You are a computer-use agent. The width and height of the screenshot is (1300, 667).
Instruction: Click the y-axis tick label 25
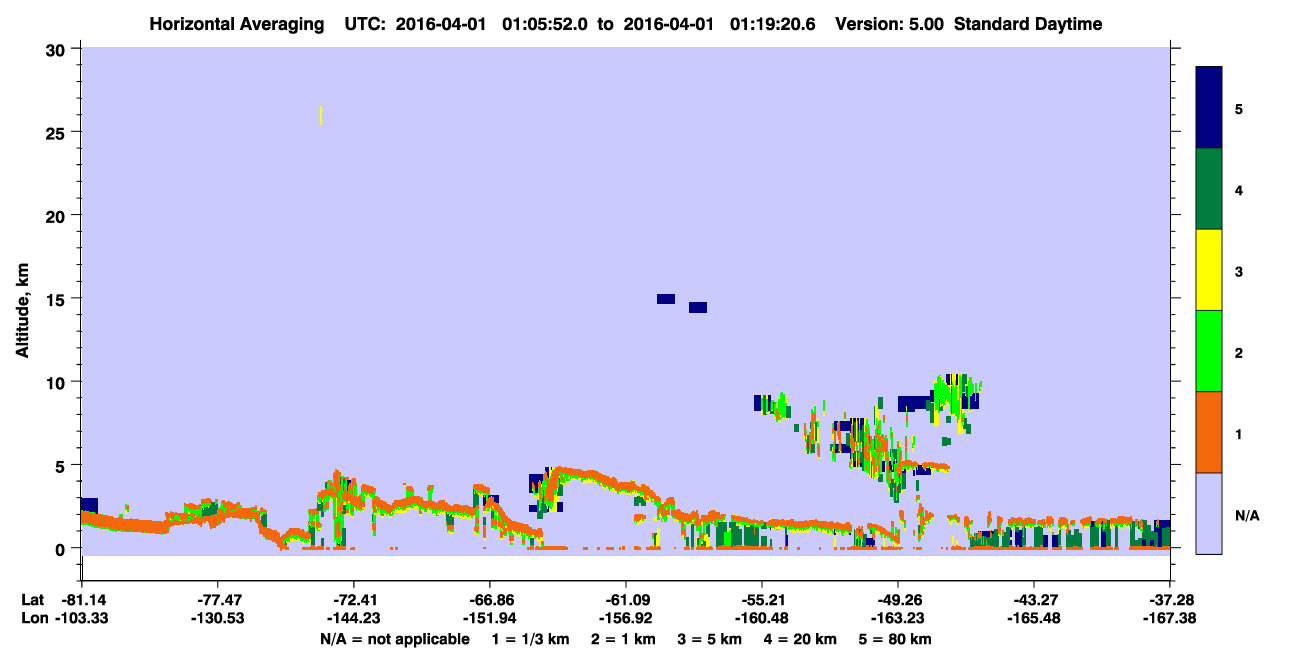[x=58, y=132]
